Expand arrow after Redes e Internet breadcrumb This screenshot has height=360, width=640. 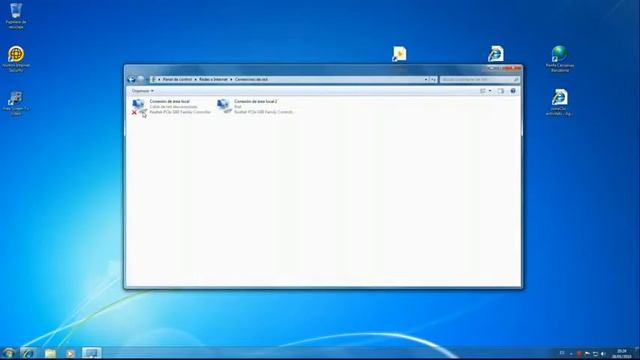coord(231,80)
